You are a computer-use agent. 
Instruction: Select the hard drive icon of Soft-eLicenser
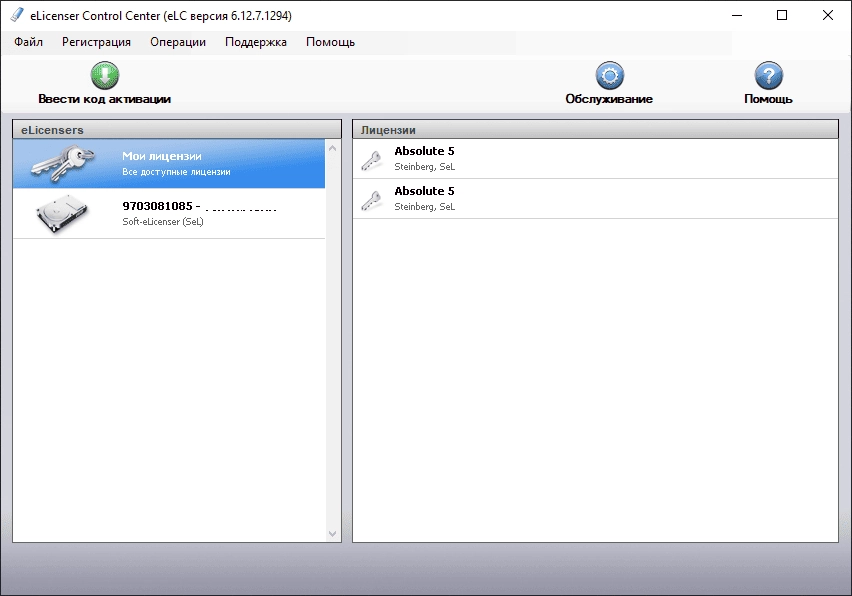61,213
